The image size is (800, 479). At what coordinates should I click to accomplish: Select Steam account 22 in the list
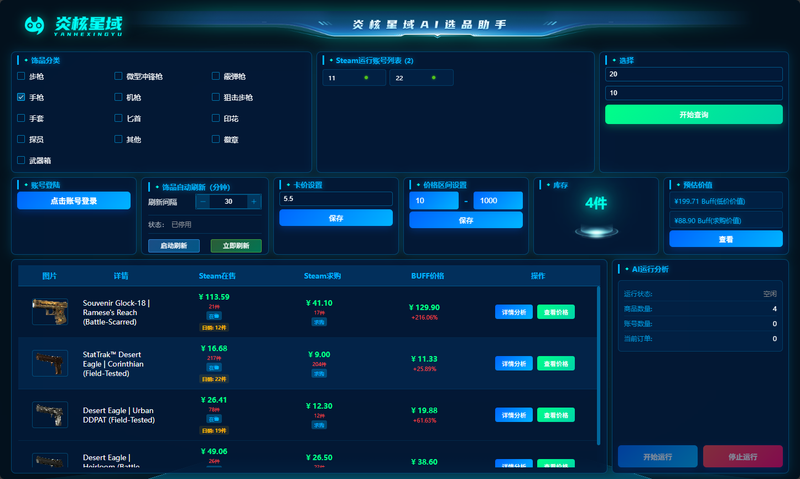421,78
